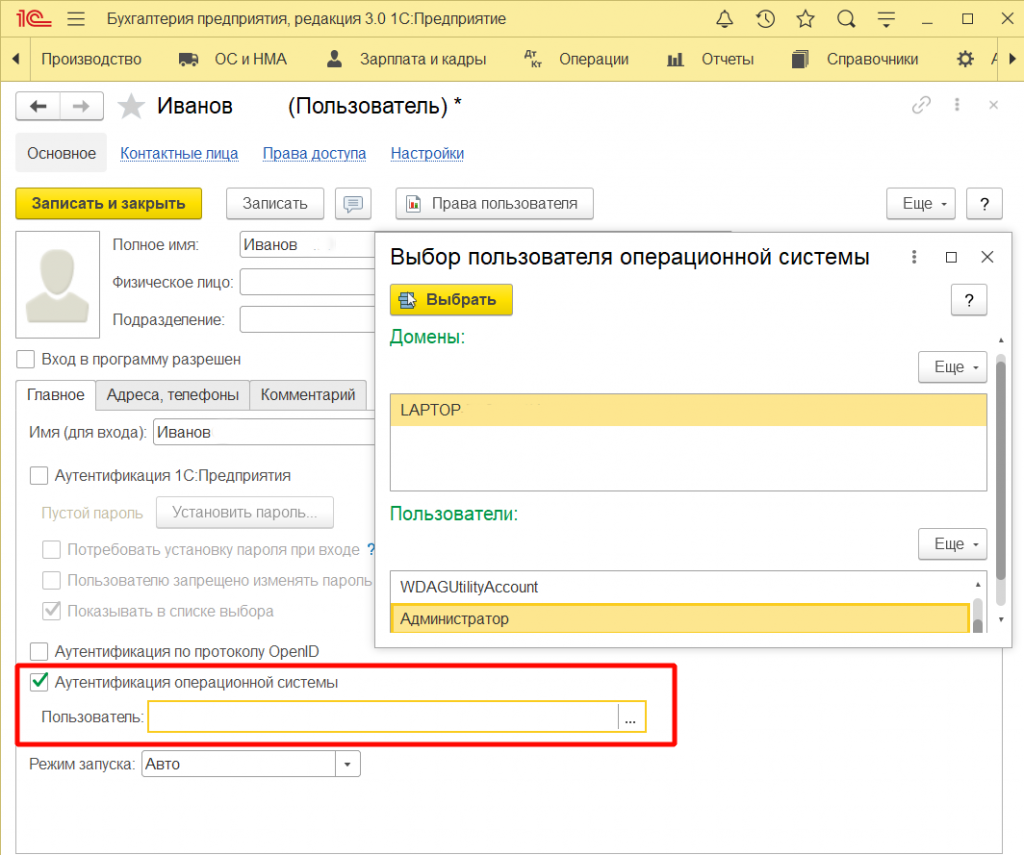Viewport: 1024px width, 855px height.
Task: Open the Права доступа link
Action: [x=314, y=153]
